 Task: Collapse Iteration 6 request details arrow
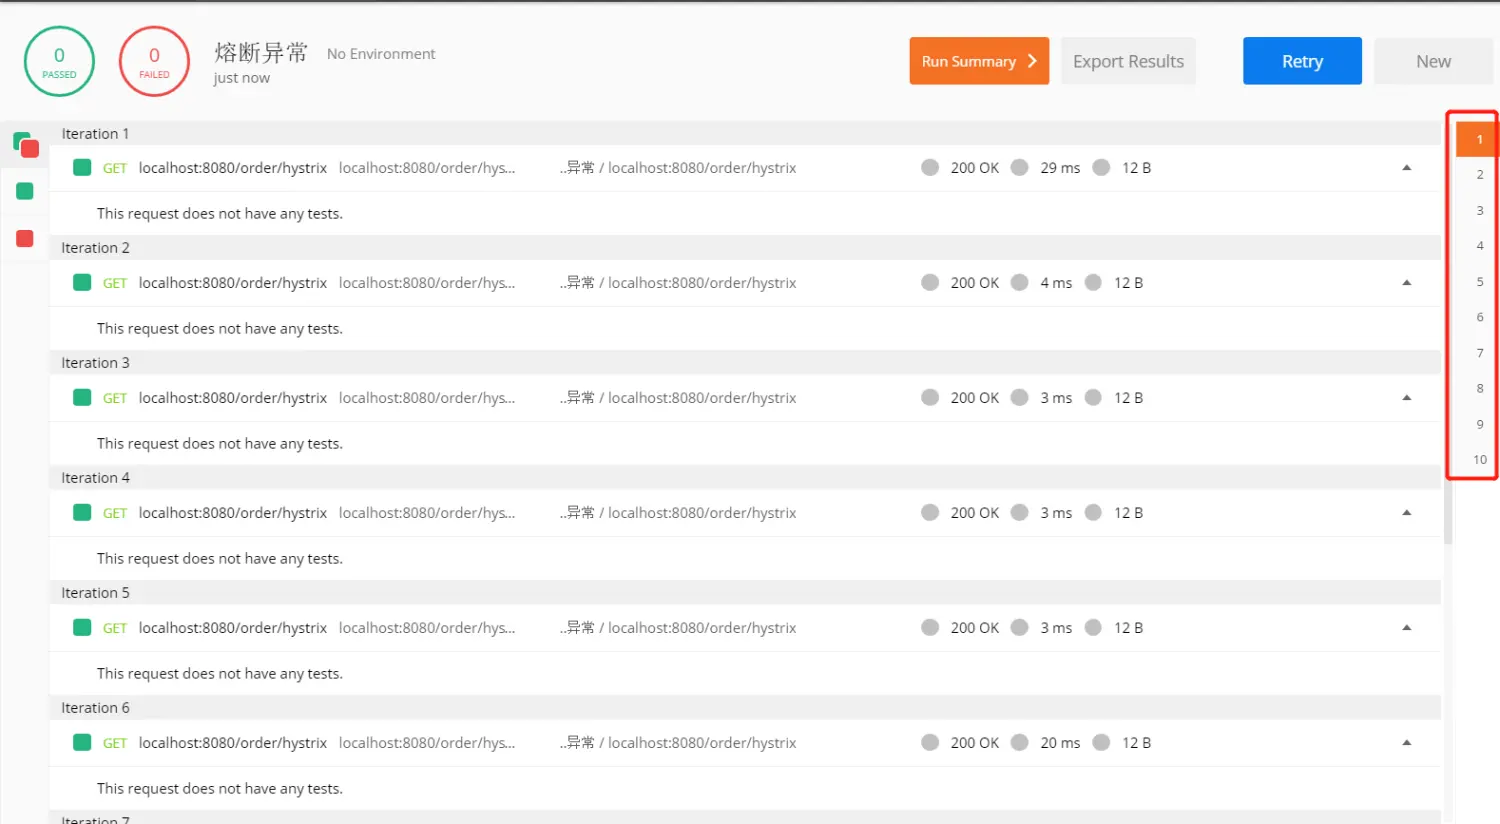tap(1406, 743)
